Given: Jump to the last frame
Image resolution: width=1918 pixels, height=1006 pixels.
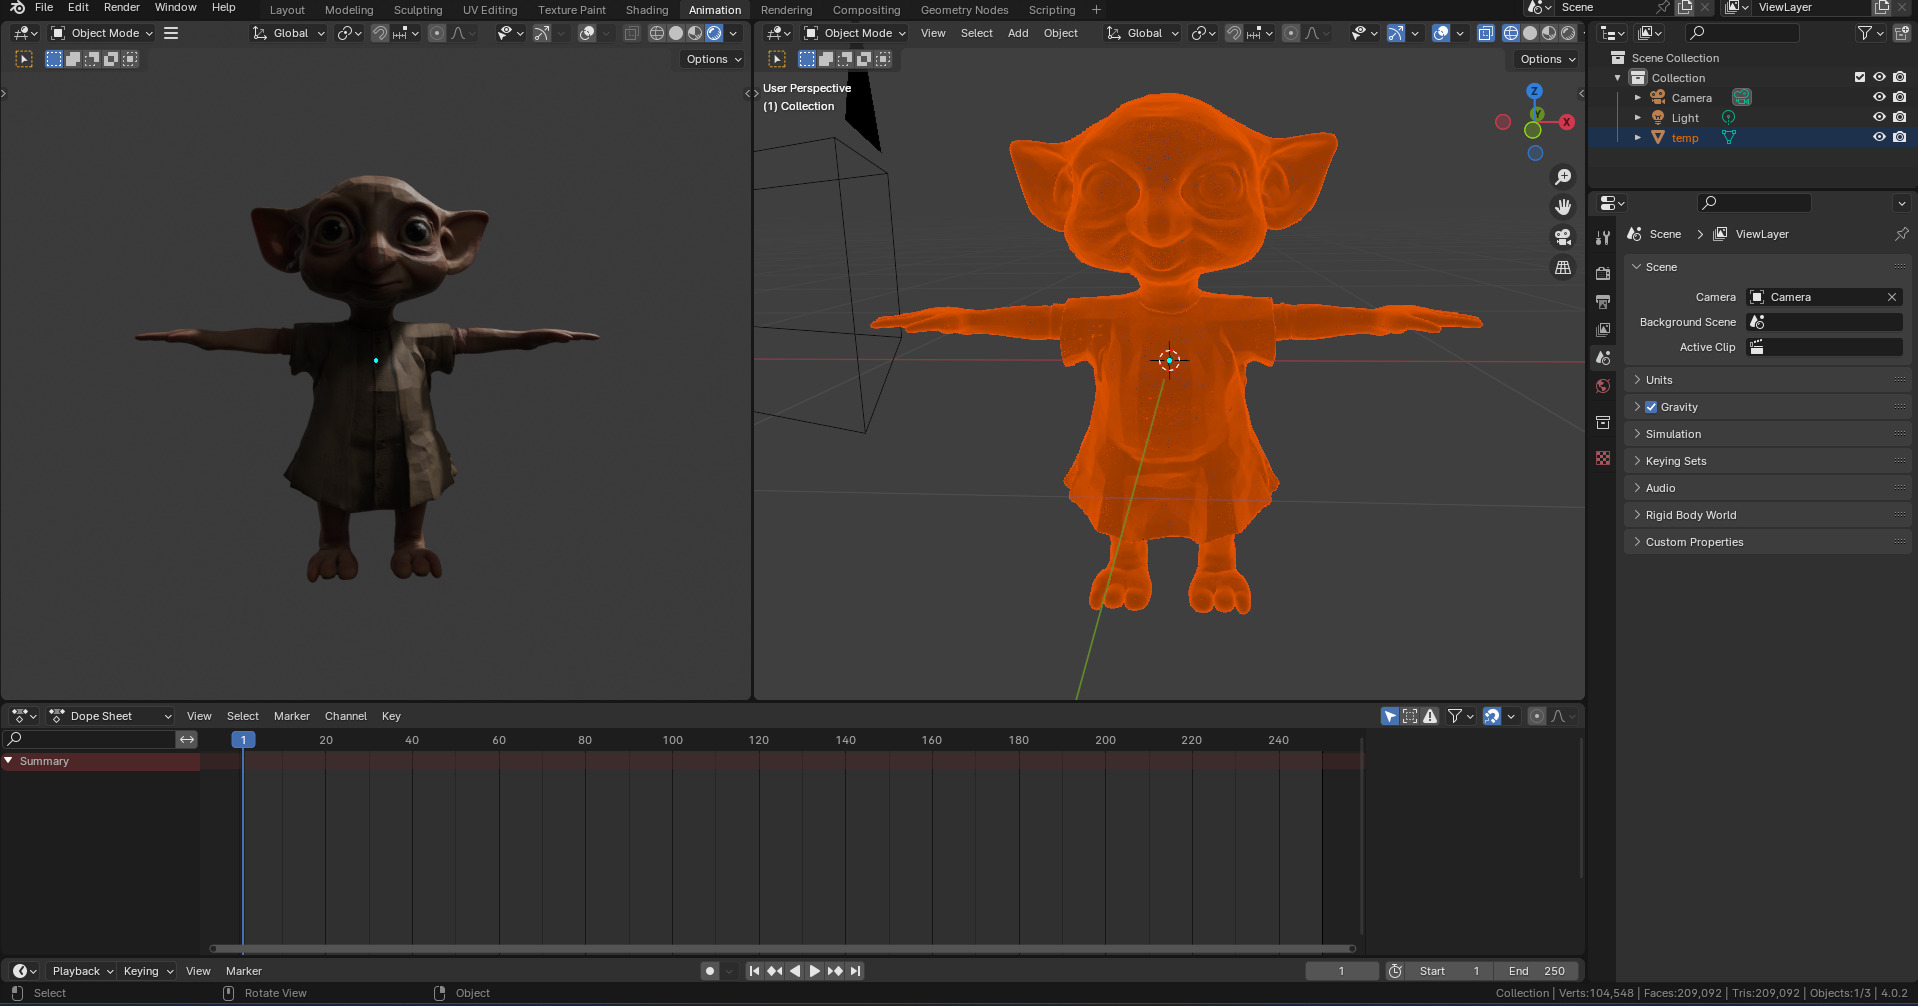Looking at the screenshot, I should pos(856,971).
